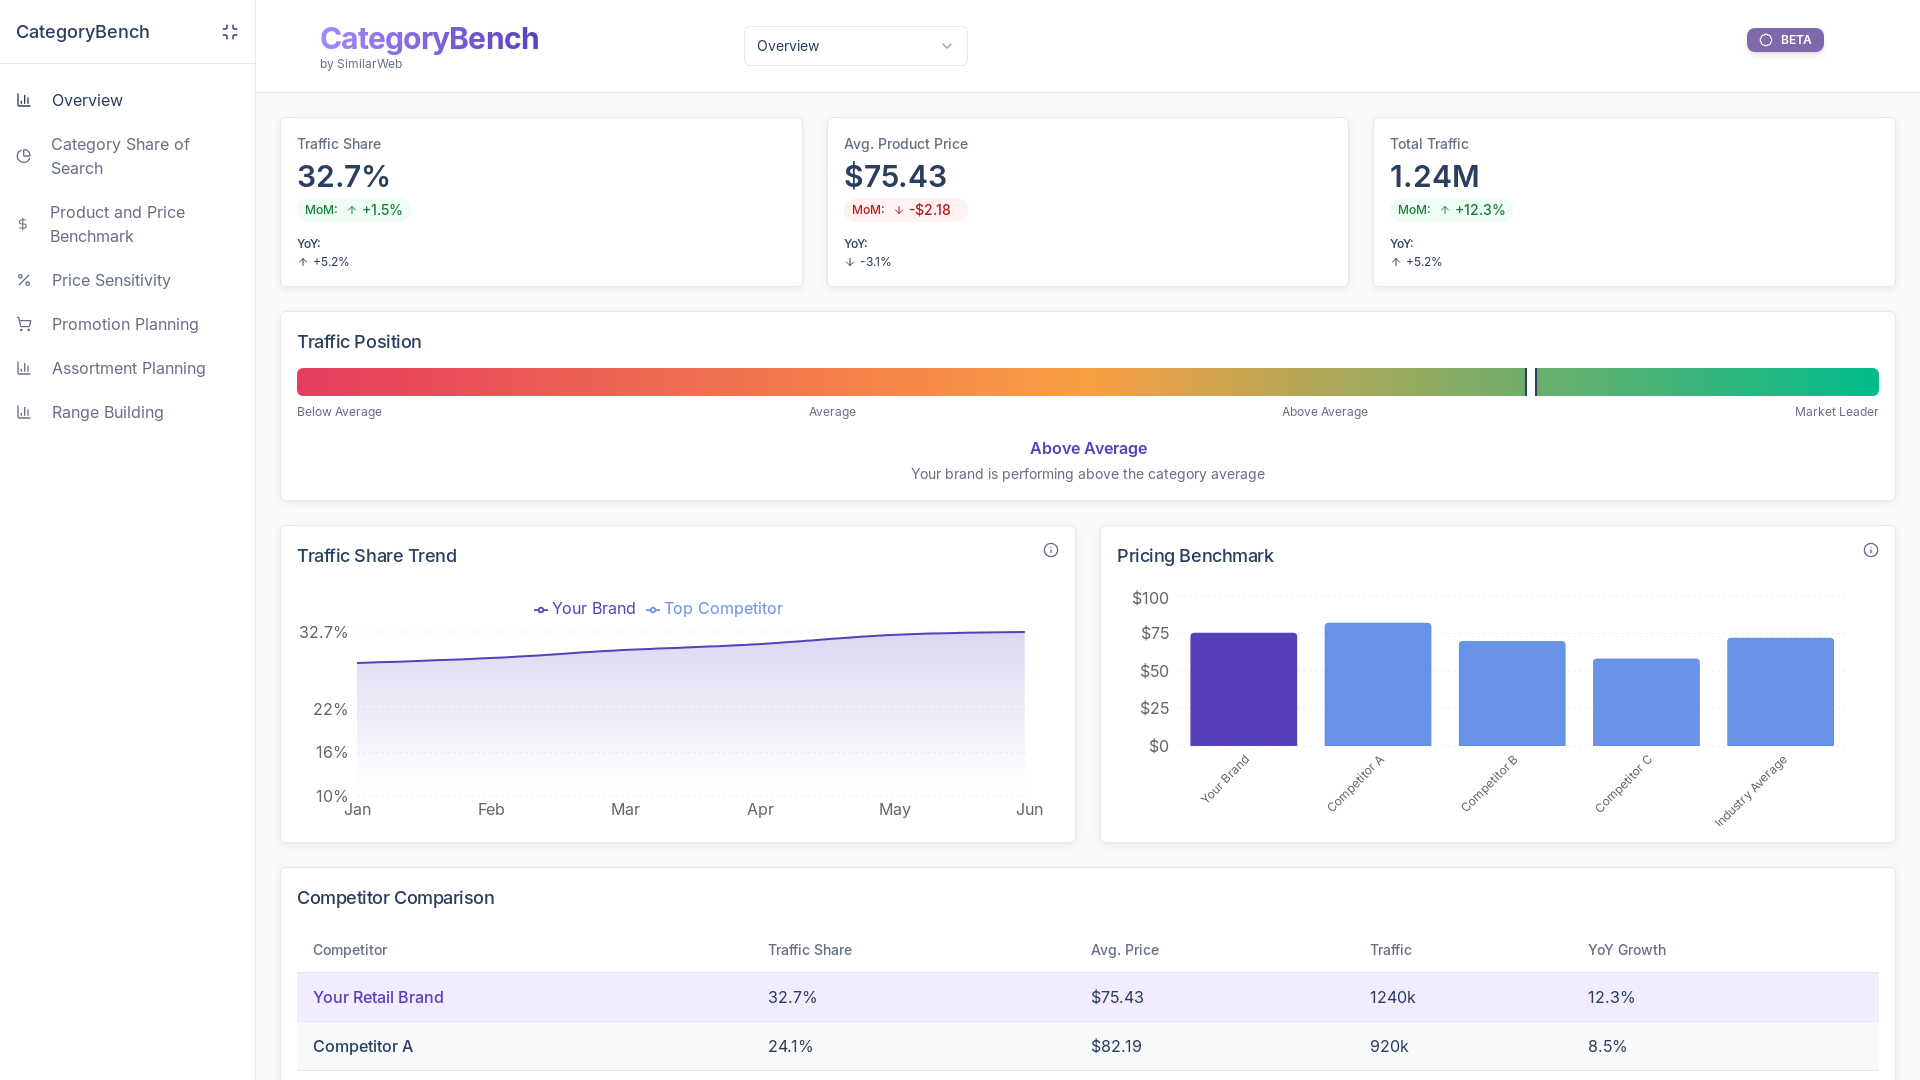Click the $82.19 average price cell
Viewport: 1920px width, 1080px height.
(1116, 1046)
